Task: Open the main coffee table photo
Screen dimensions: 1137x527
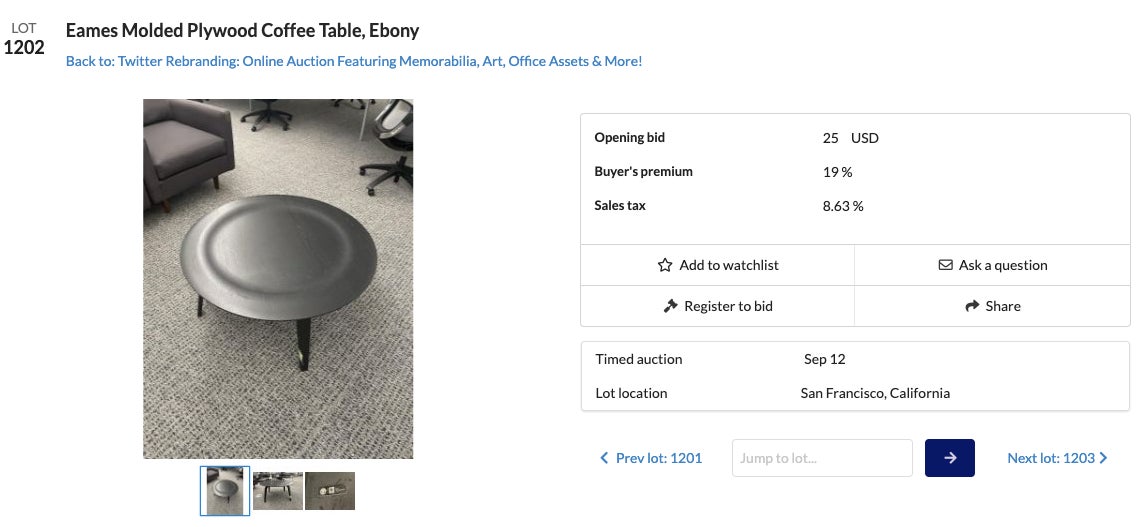Action: (278, 279)
